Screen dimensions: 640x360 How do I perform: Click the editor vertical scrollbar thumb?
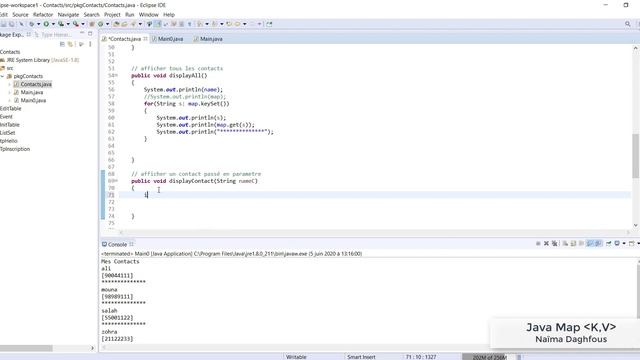pyautogui.click(x=636, y=156)
